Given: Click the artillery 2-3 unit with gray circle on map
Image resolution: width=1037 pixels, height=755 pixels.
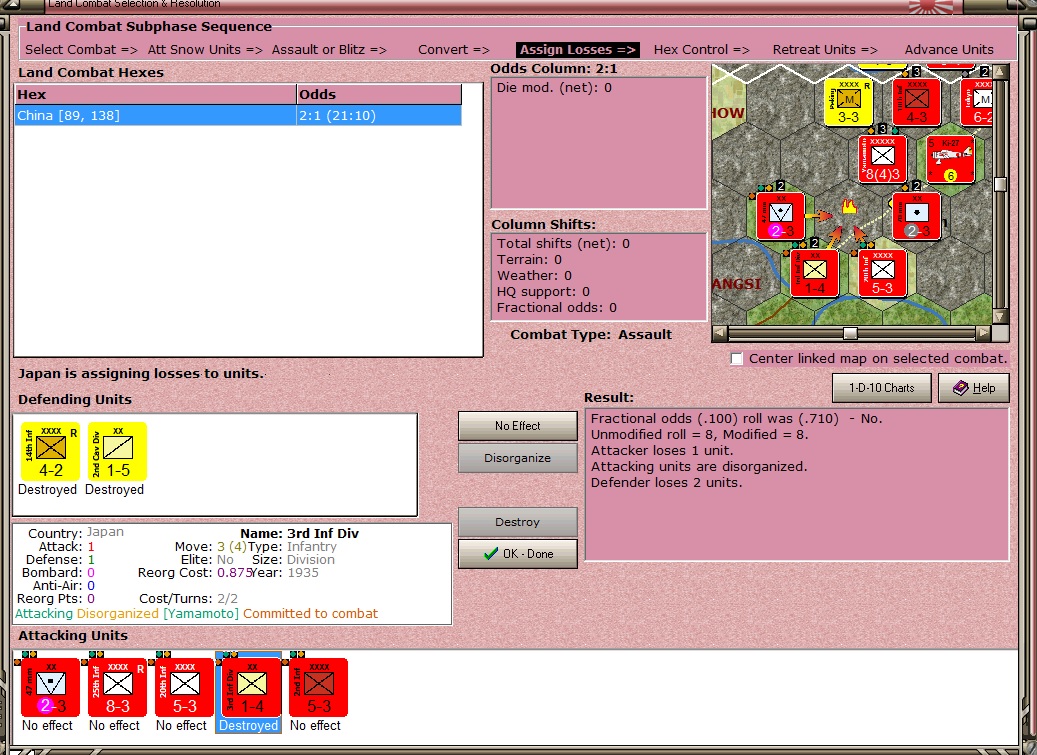Looking at the screenshot, I should click(x=917, y=216).
